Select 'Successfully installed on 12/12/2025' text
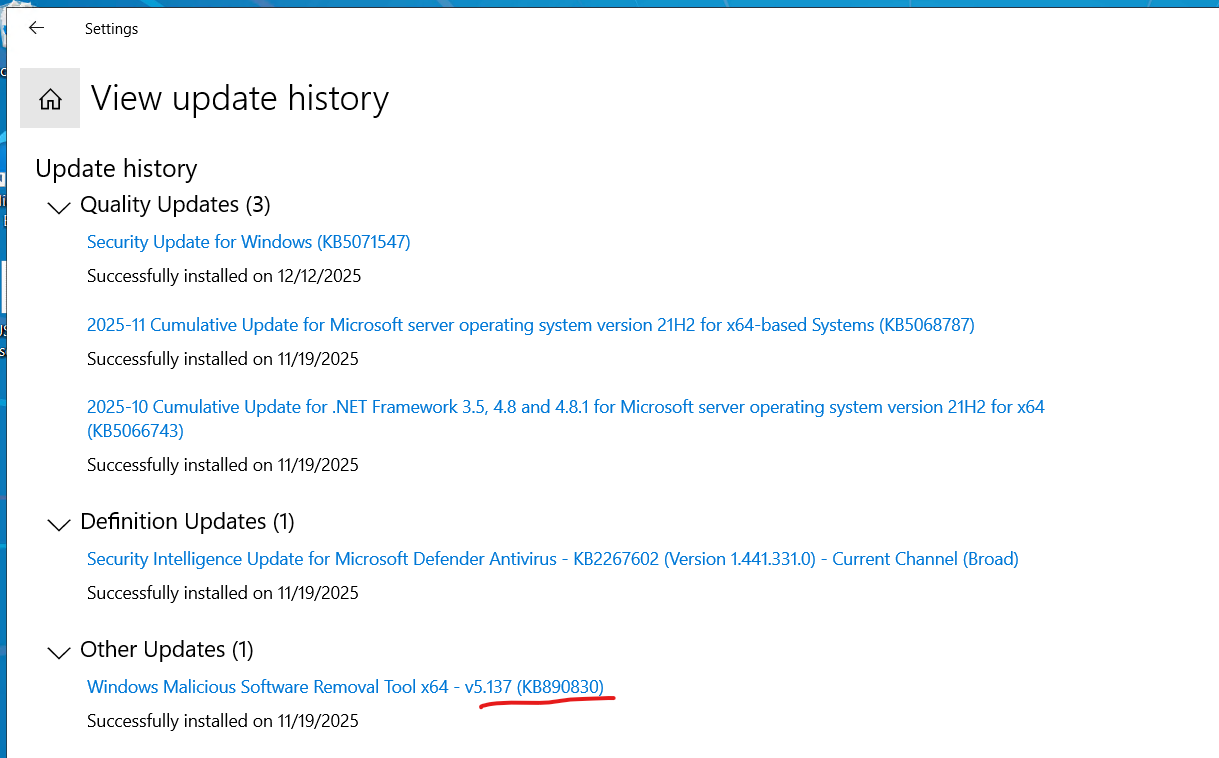The image size is (1219, 758). [224, 276]
